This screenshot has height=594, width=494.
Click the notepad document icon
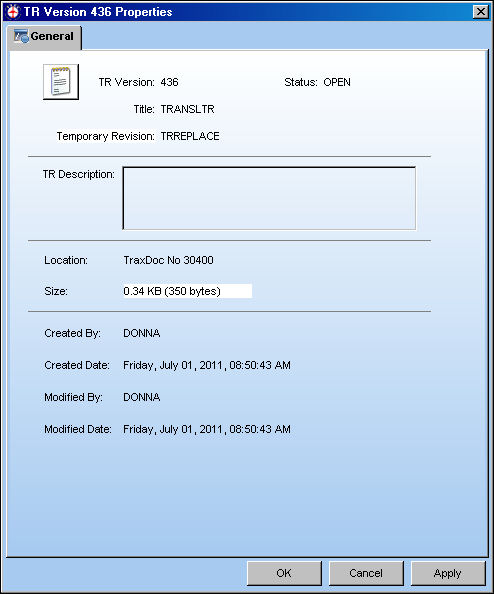click(x=61, y=82)
